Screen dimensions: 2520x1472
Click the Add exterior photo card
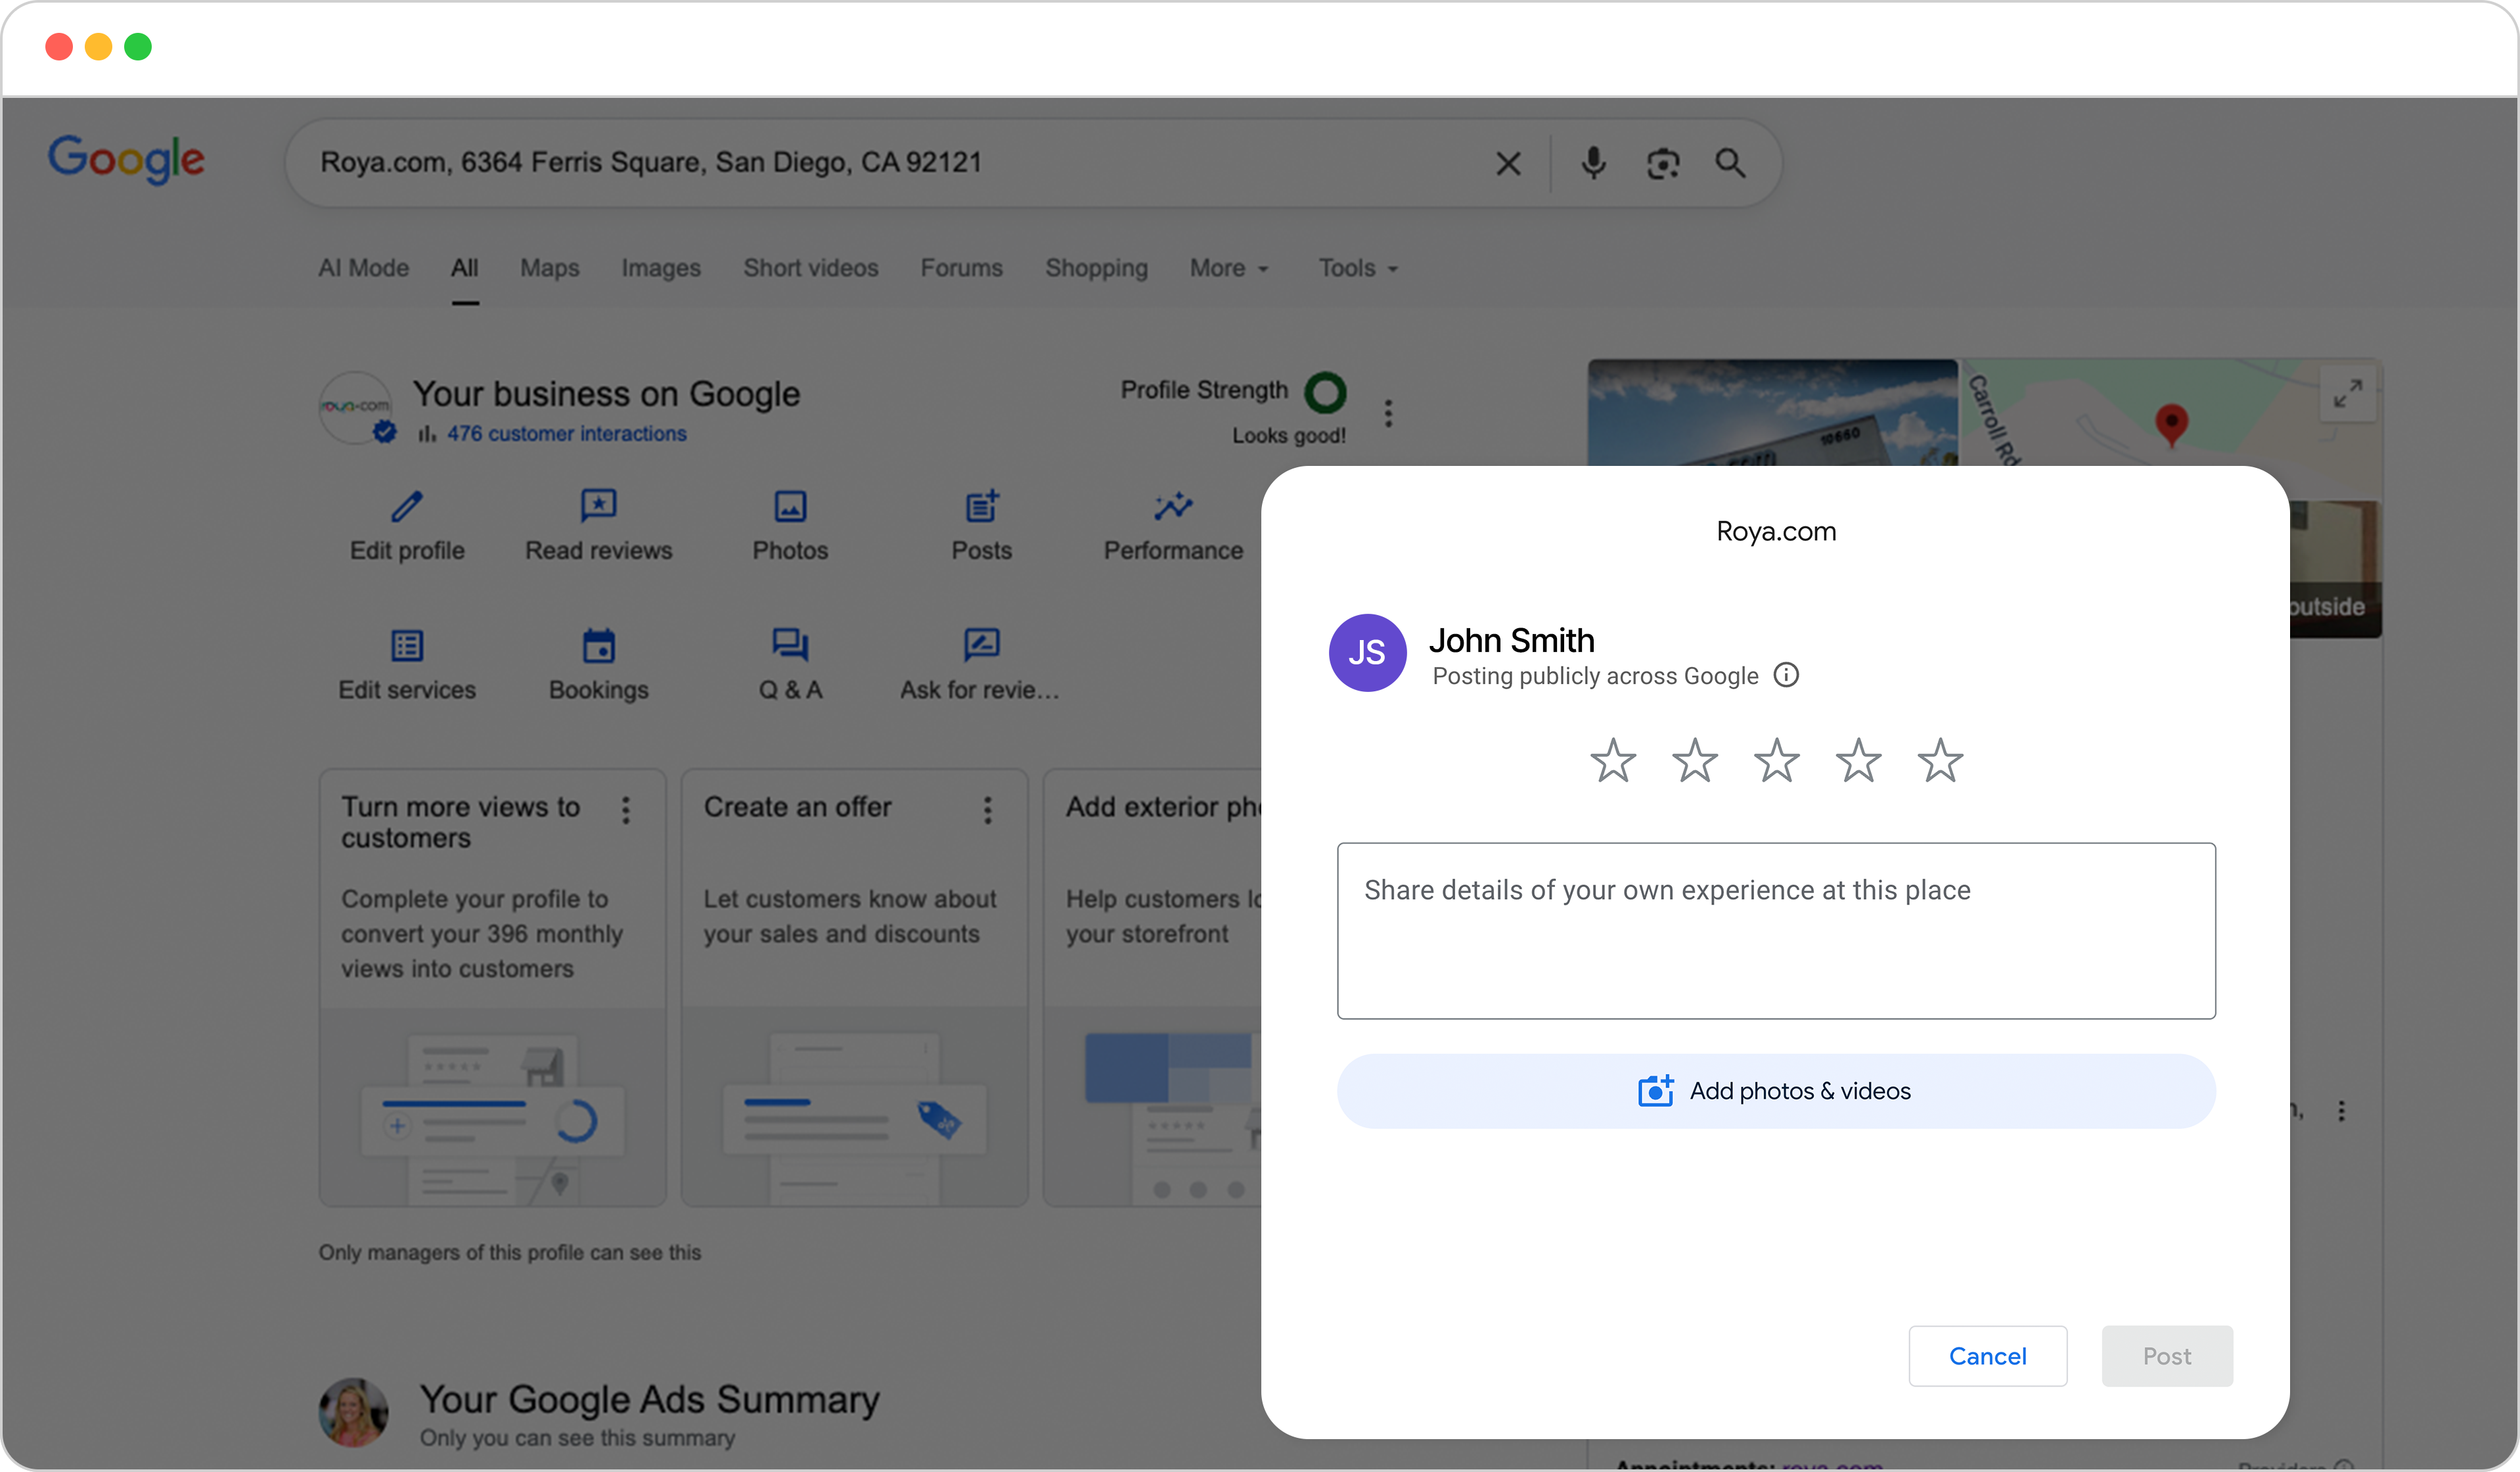point(1152,987)
